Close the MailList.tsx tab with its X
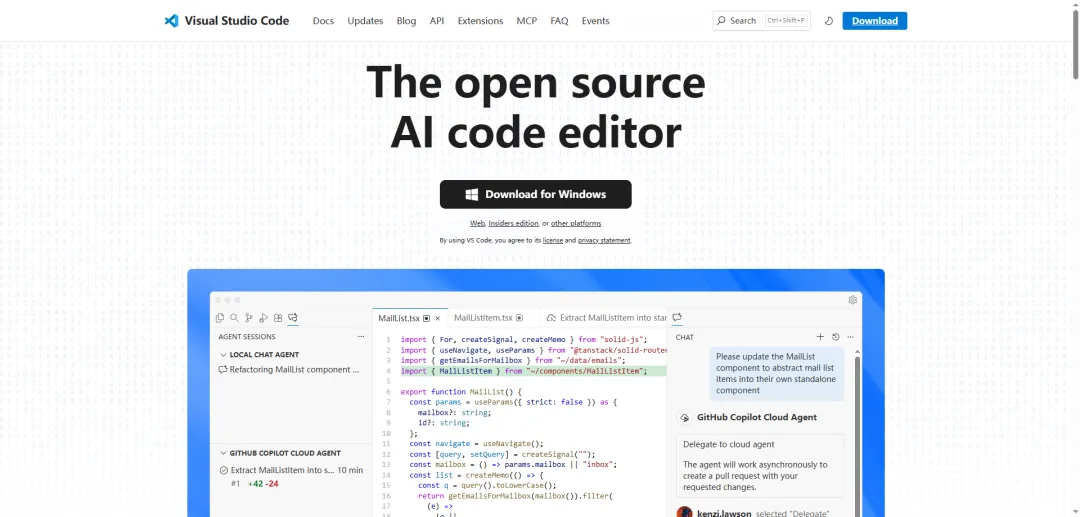The height and width of the screenshot is (517, 1080). pos(437,318)
